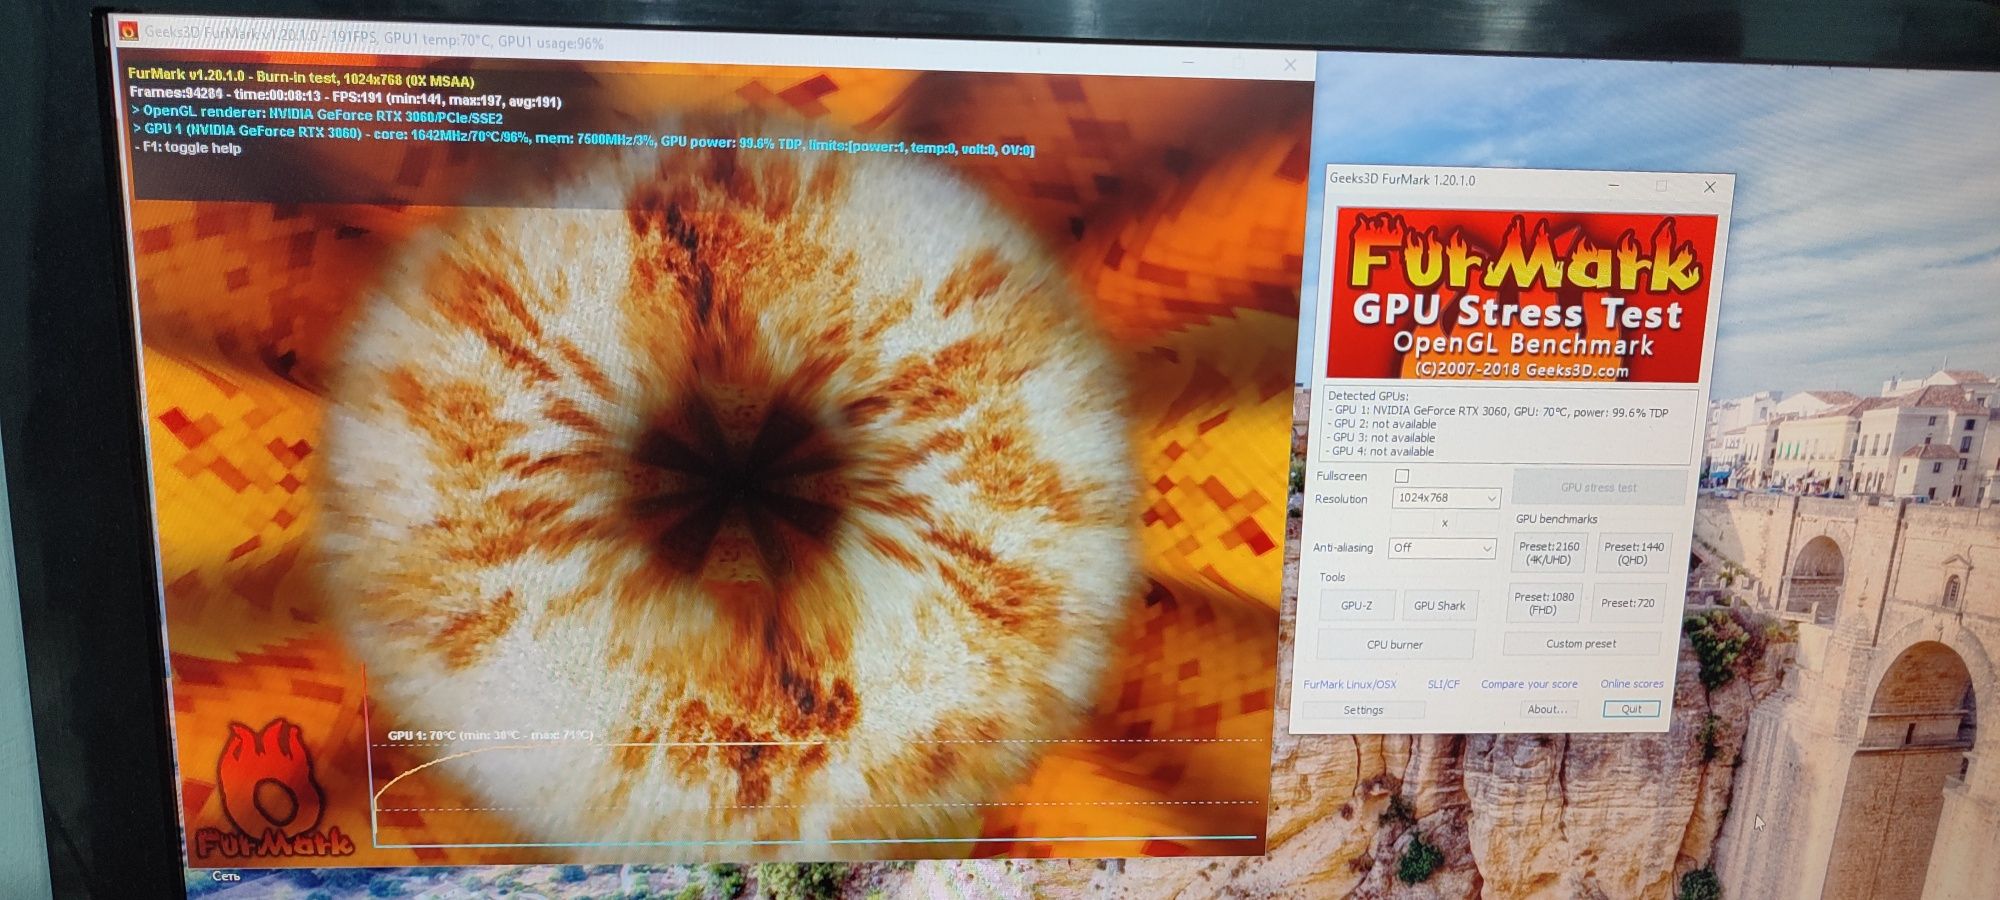
Task: Run the Preset:1440 (QHD) benchmark
Action: pos(1632,553)
